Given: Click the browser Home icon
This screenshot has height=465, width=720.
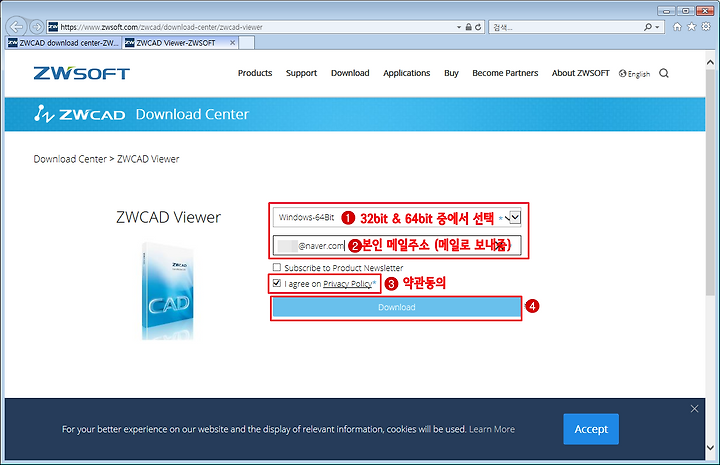Looking at the screenshot, I should pyautogui.click(x=677, y=27).
